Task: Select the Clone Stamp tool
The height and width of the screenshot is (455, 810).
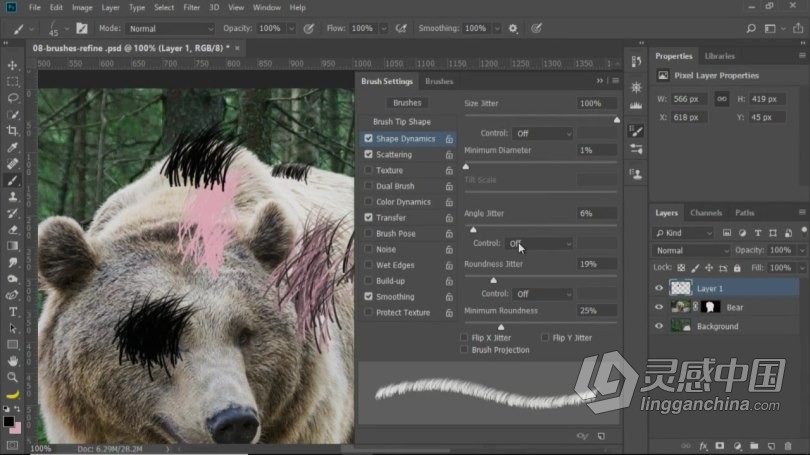Action: tap(13, 197)
